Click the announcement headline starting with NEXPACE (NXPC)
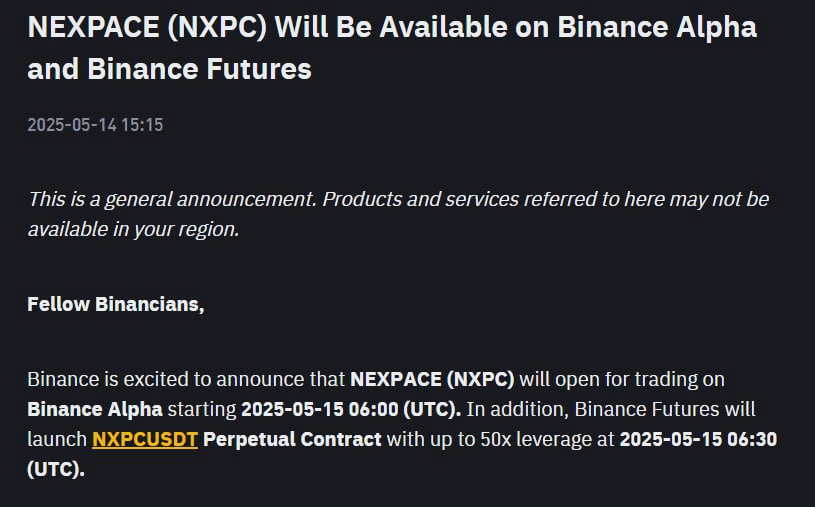This screenshot has height=507, width=815. [x=392, y=48]
